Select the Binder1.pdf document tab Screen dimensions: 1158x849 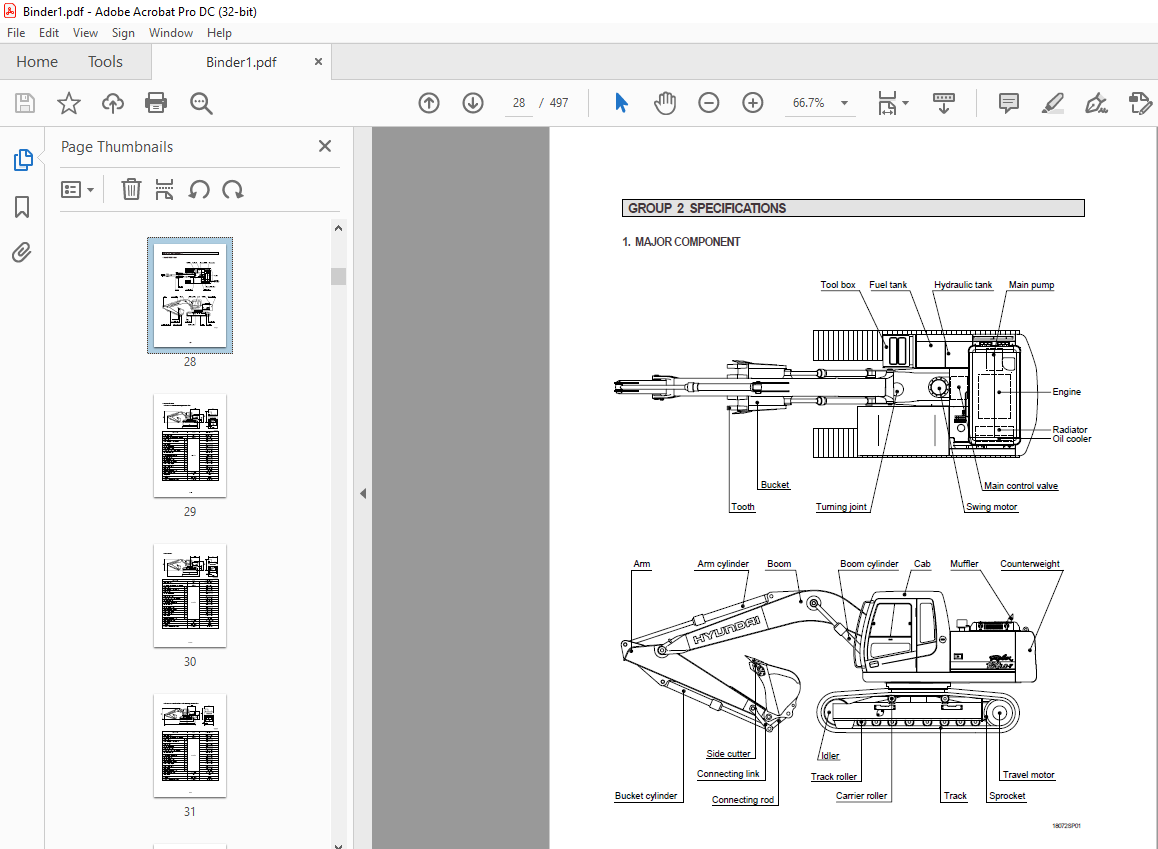[241, 62]
